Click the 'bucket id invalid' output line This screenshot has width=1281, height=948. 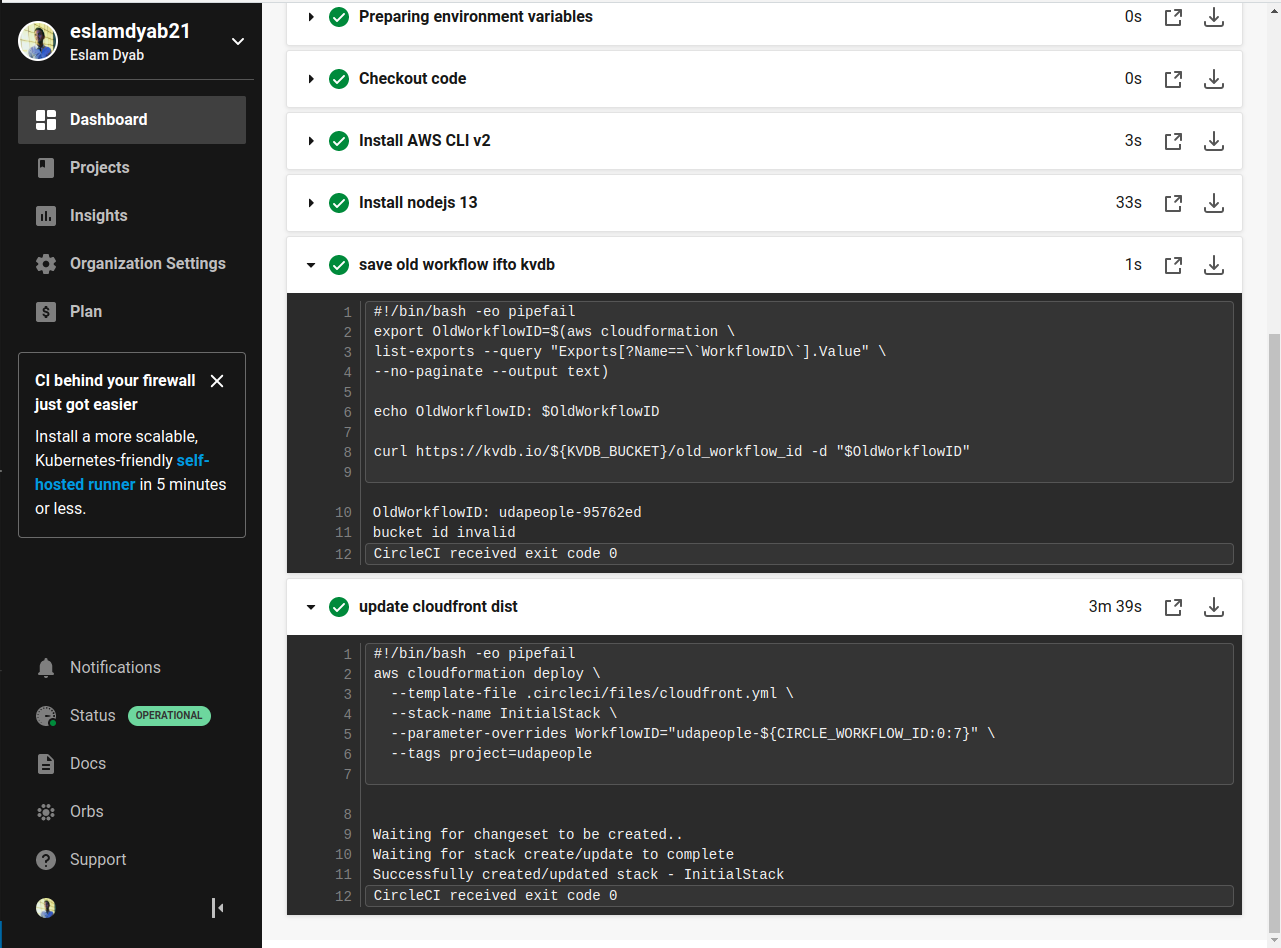click(444, 533)
